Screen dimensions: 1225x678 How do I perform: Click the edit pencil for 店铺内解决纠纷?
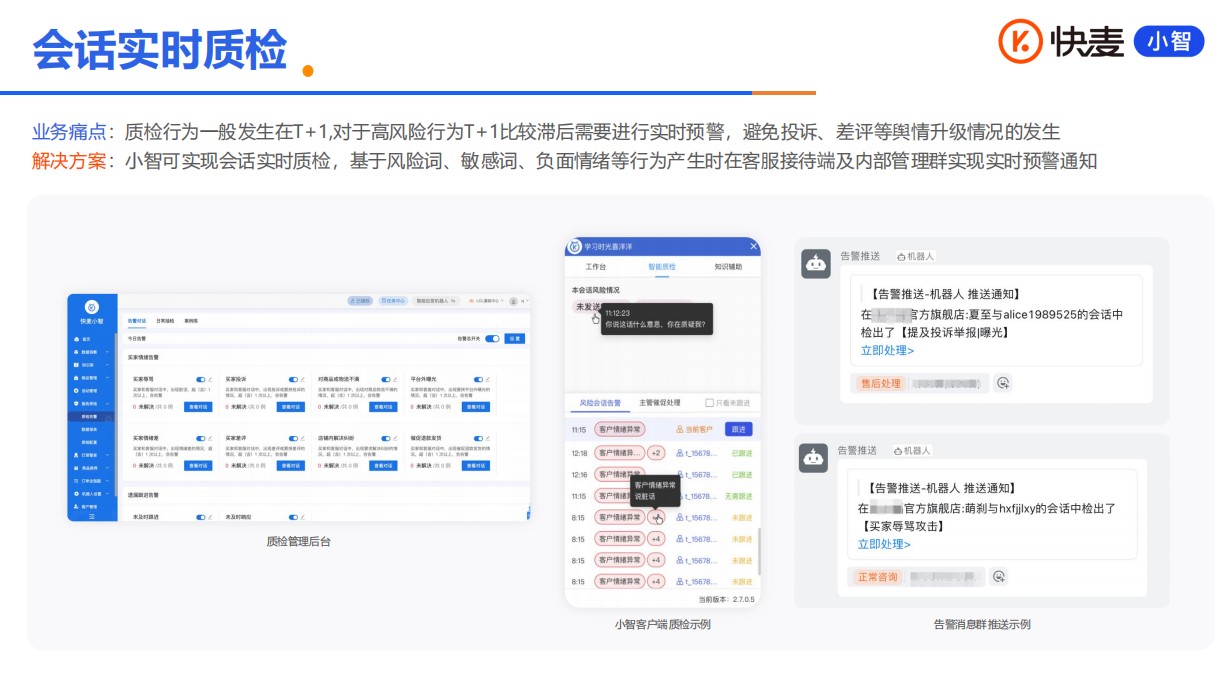[395, 438]
